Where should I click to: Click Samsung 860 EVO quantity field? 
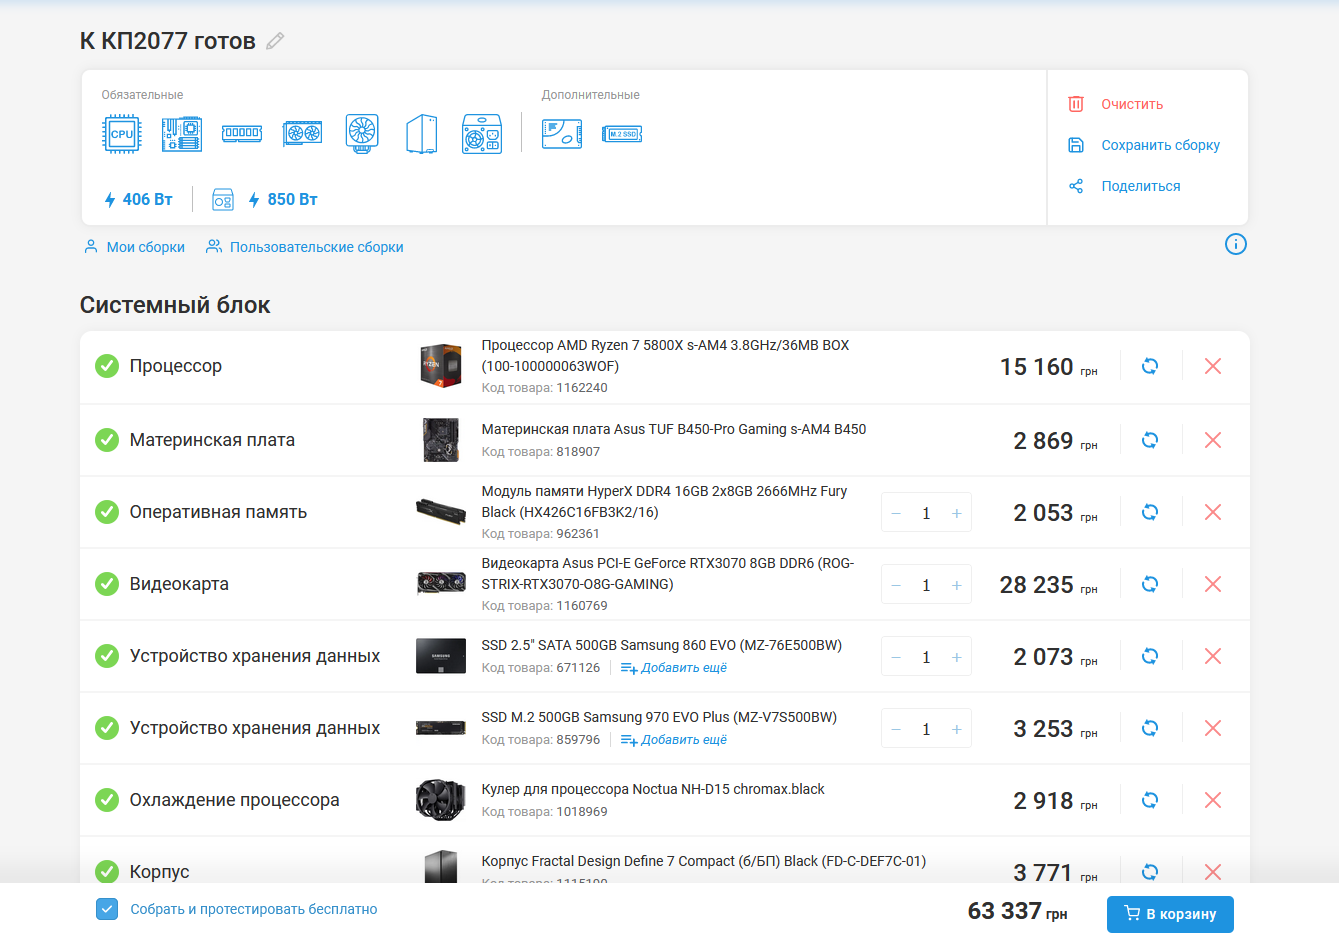[926, 657]
